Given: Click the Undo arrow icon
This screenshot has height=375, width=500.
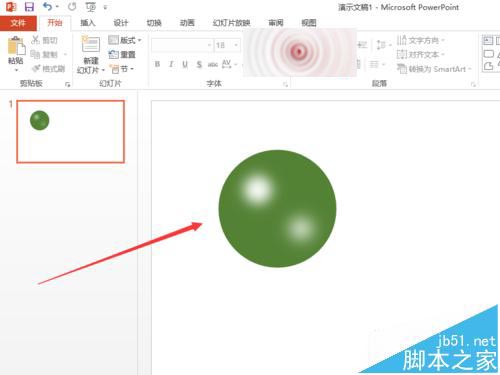Looking at the screenshot, I should coord(48,6).
